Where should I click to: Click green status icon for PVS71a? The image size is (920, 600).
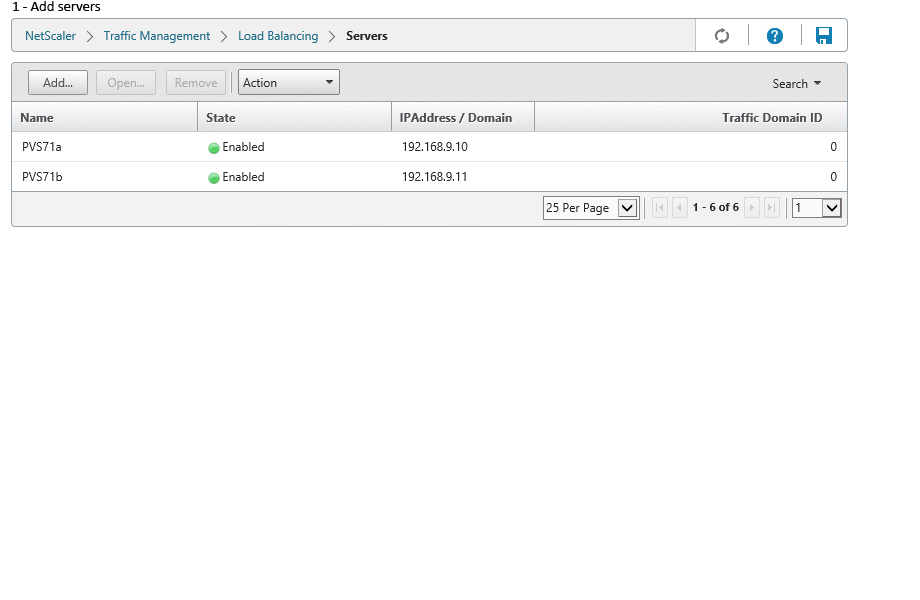tap(213, 148)
